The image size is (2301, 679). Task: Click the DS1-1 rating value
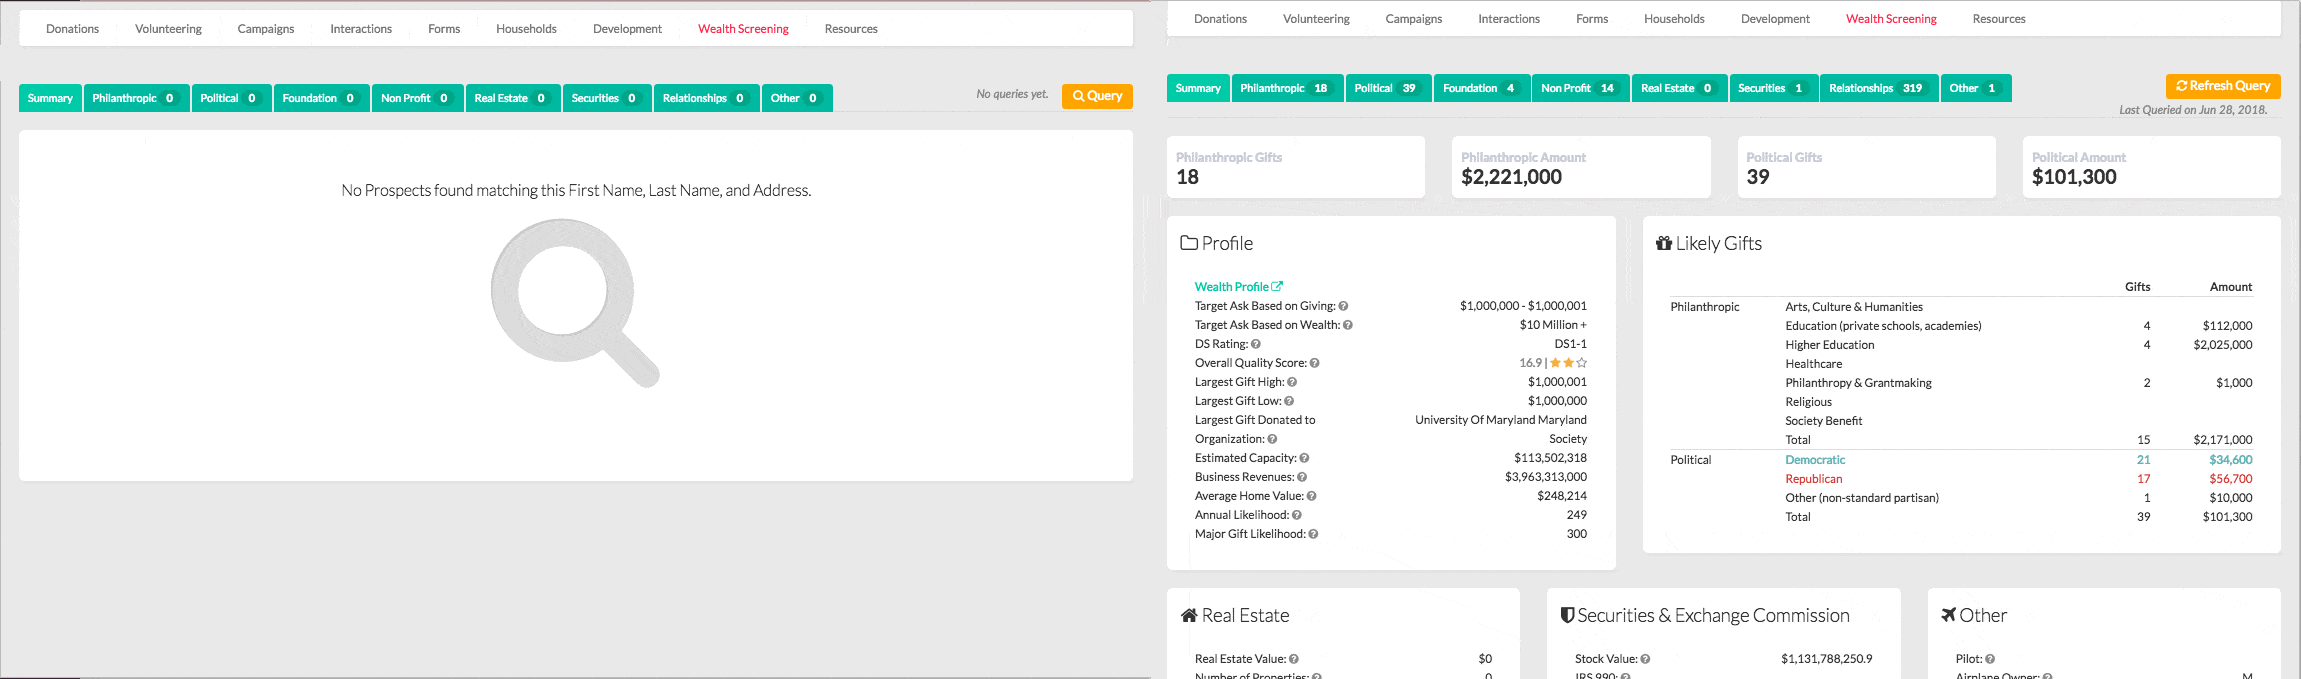point(1570,344)
